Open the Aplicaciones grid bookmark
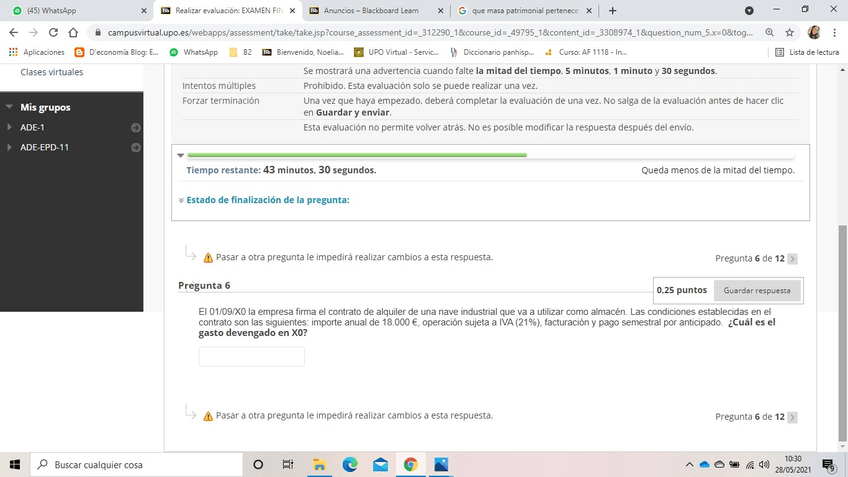The image size is (848, 477). point(36,52)
